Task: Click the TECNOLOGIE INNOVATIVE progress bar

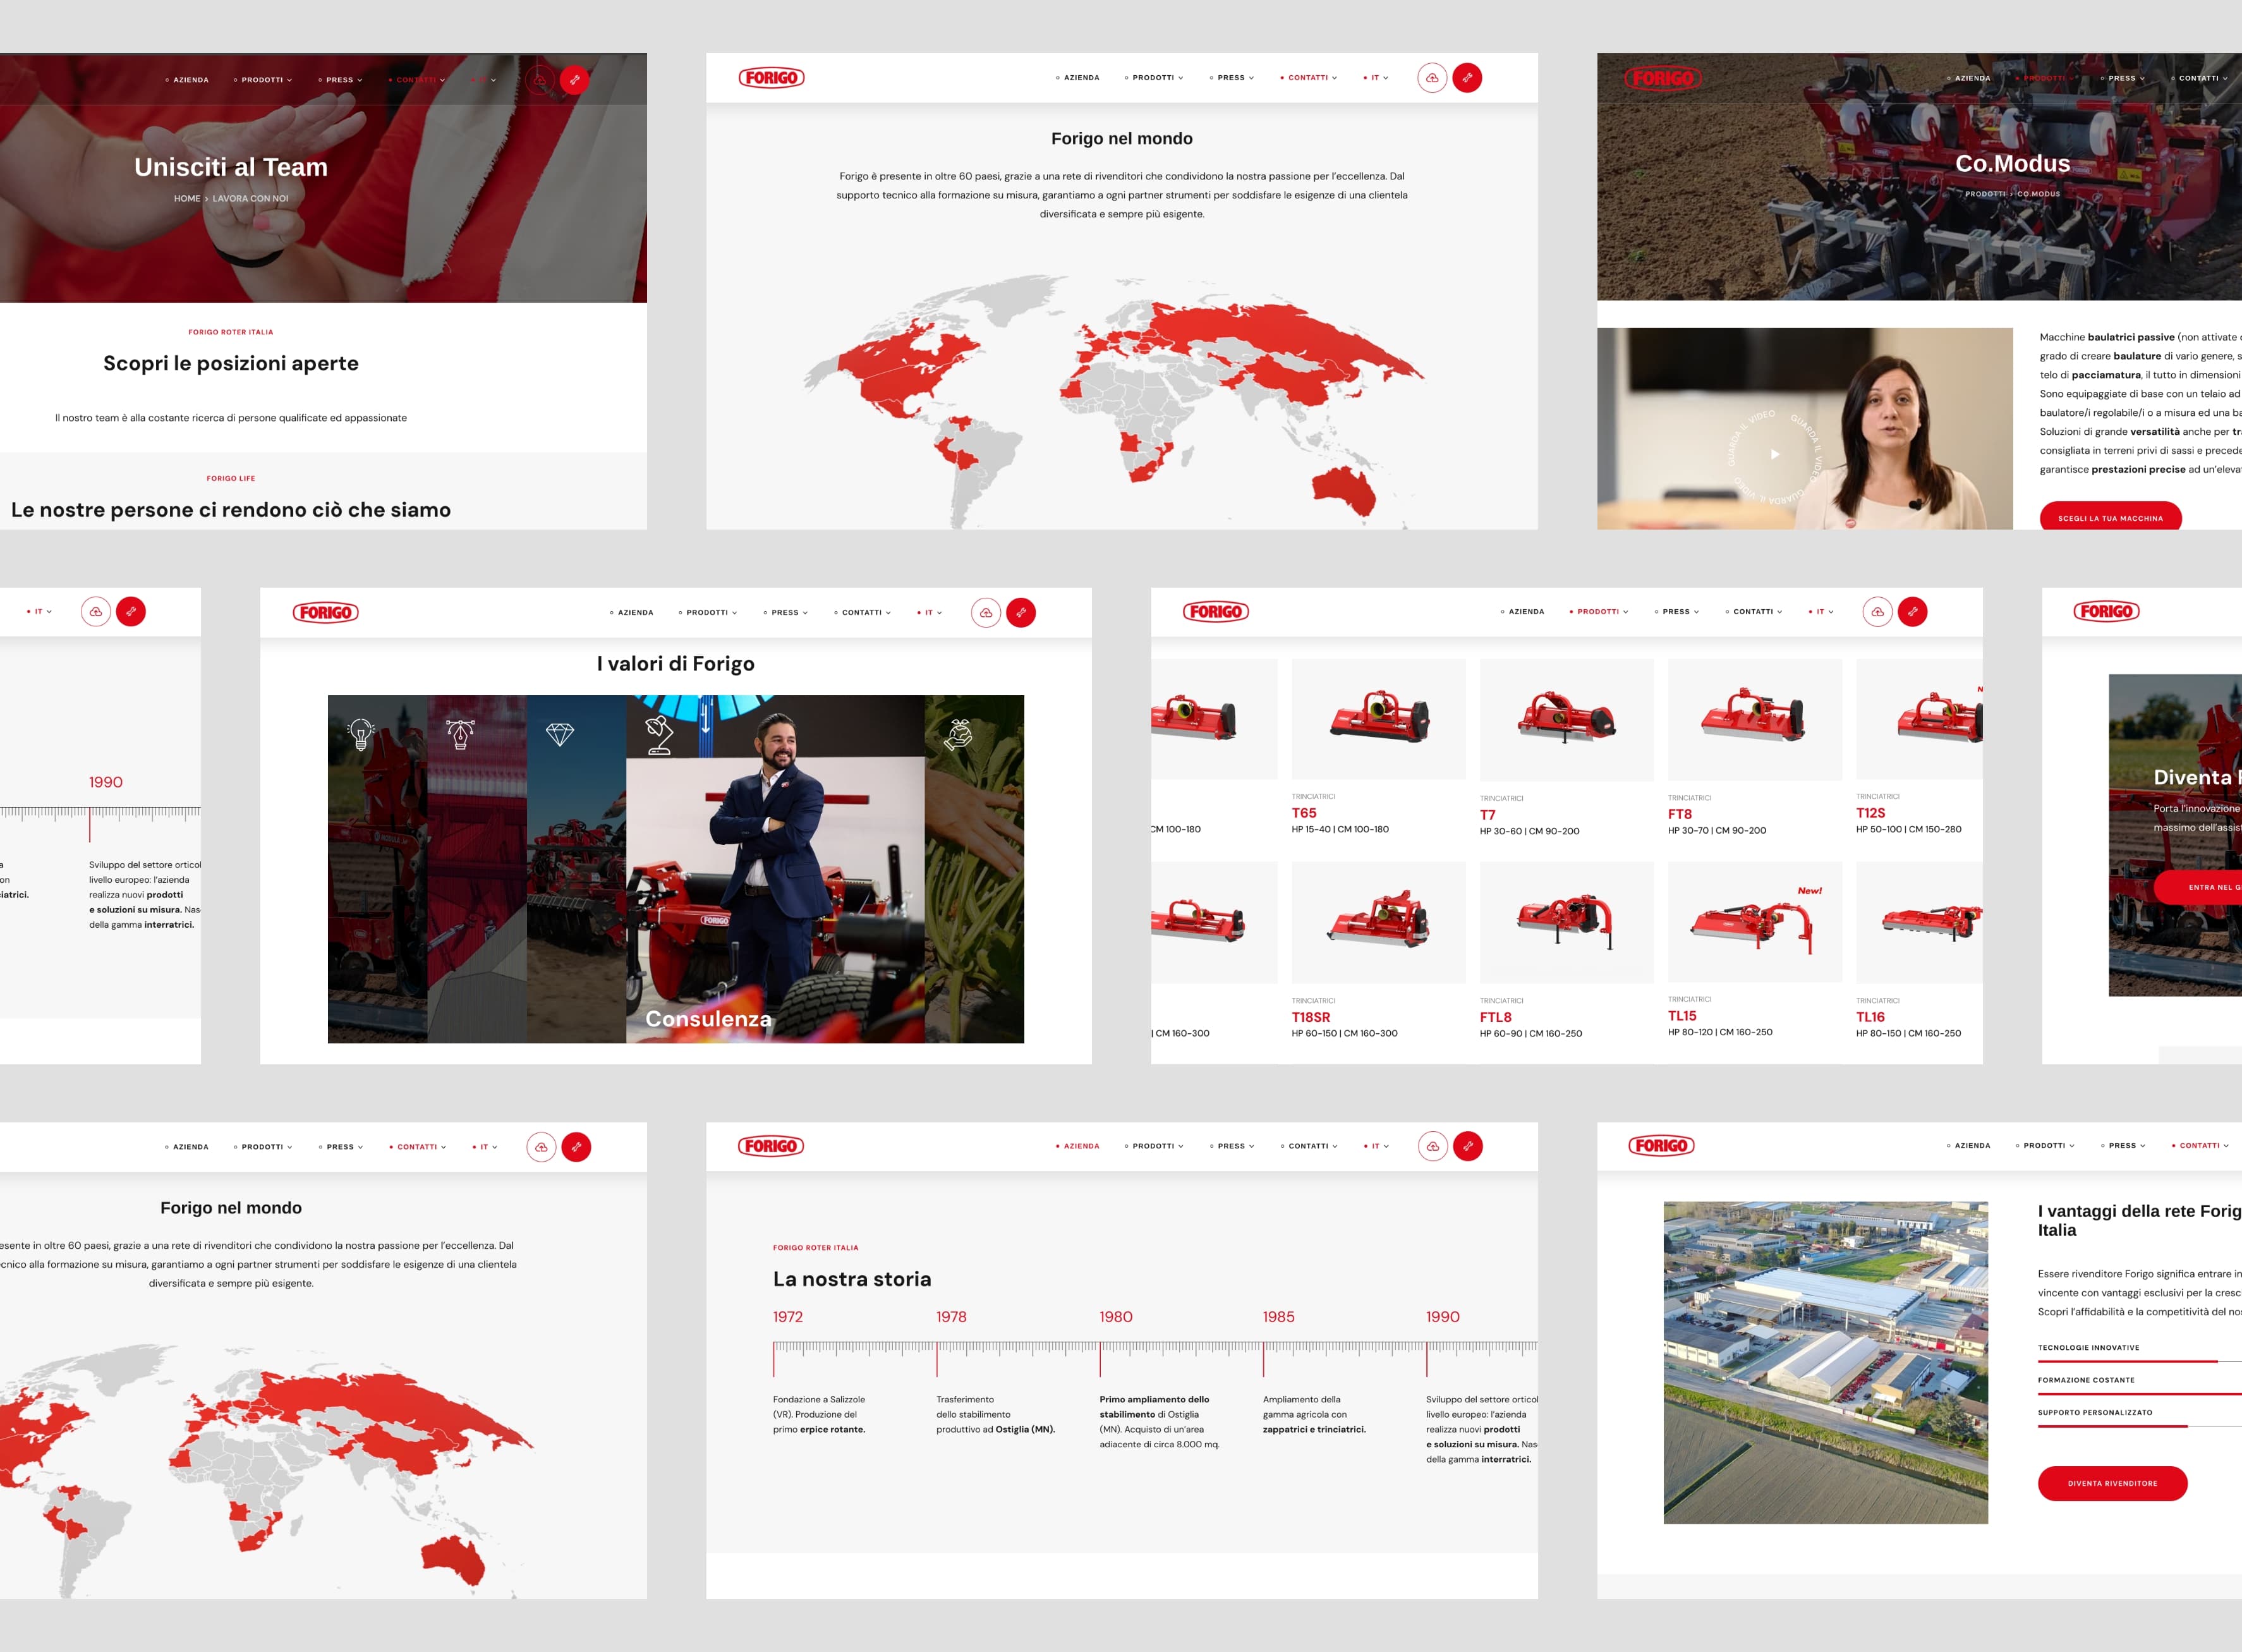Action: tap(2139, 1362)
